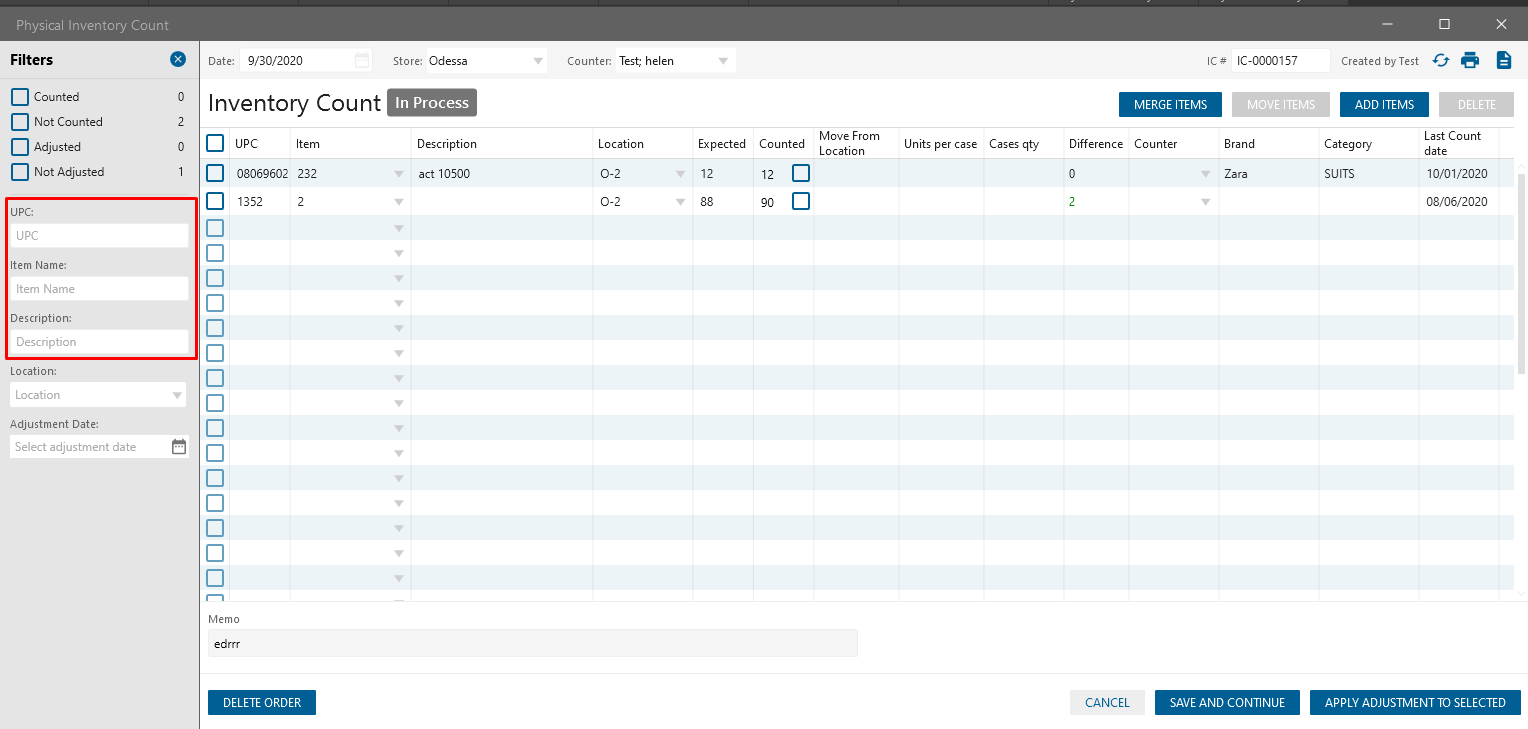Image resolution: width=1528 pixels, height=729 pixels.
Task: Minimize the Physical Inventory Count window
Action: (1386, 24)
